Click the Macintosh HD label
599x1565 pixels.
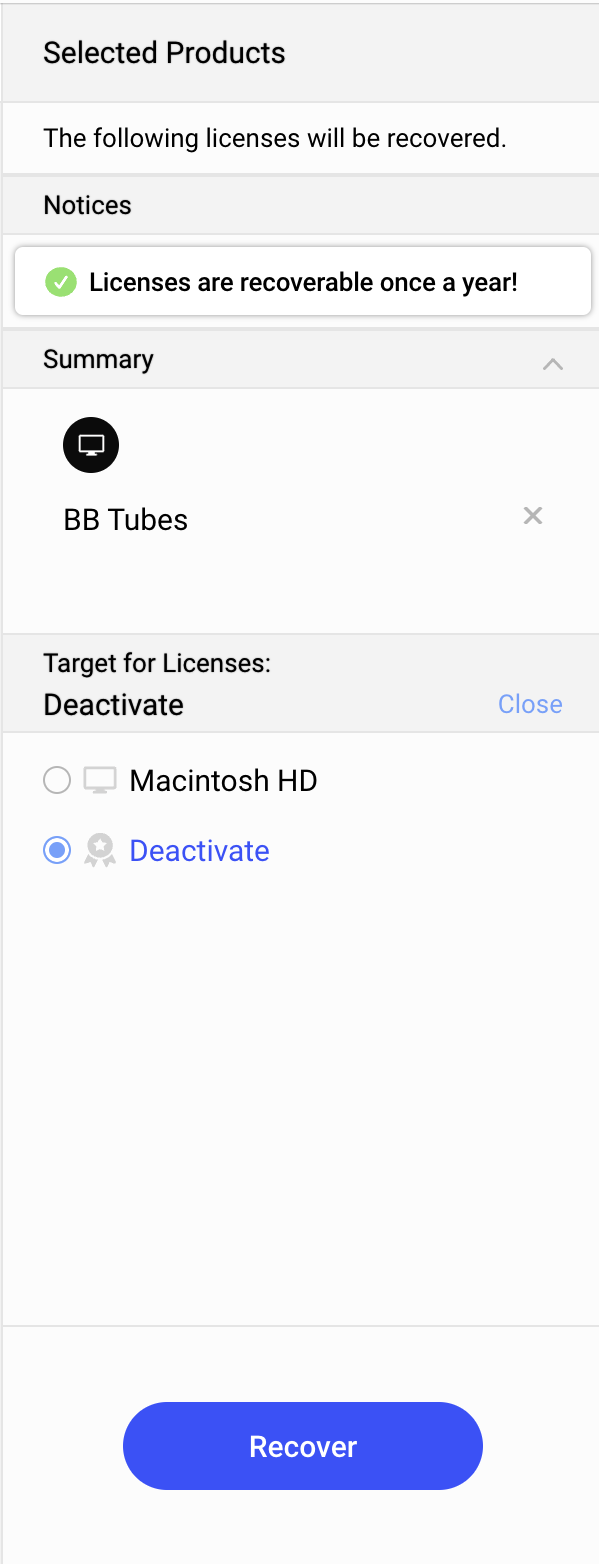224,780
